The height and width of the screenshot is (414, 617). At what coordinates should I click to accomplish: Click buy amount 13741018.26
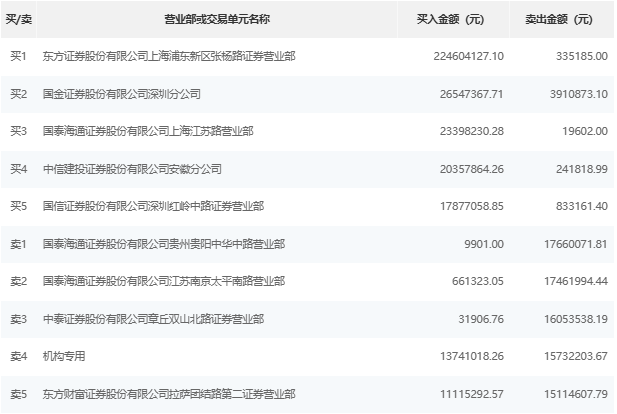pos(471,357)
